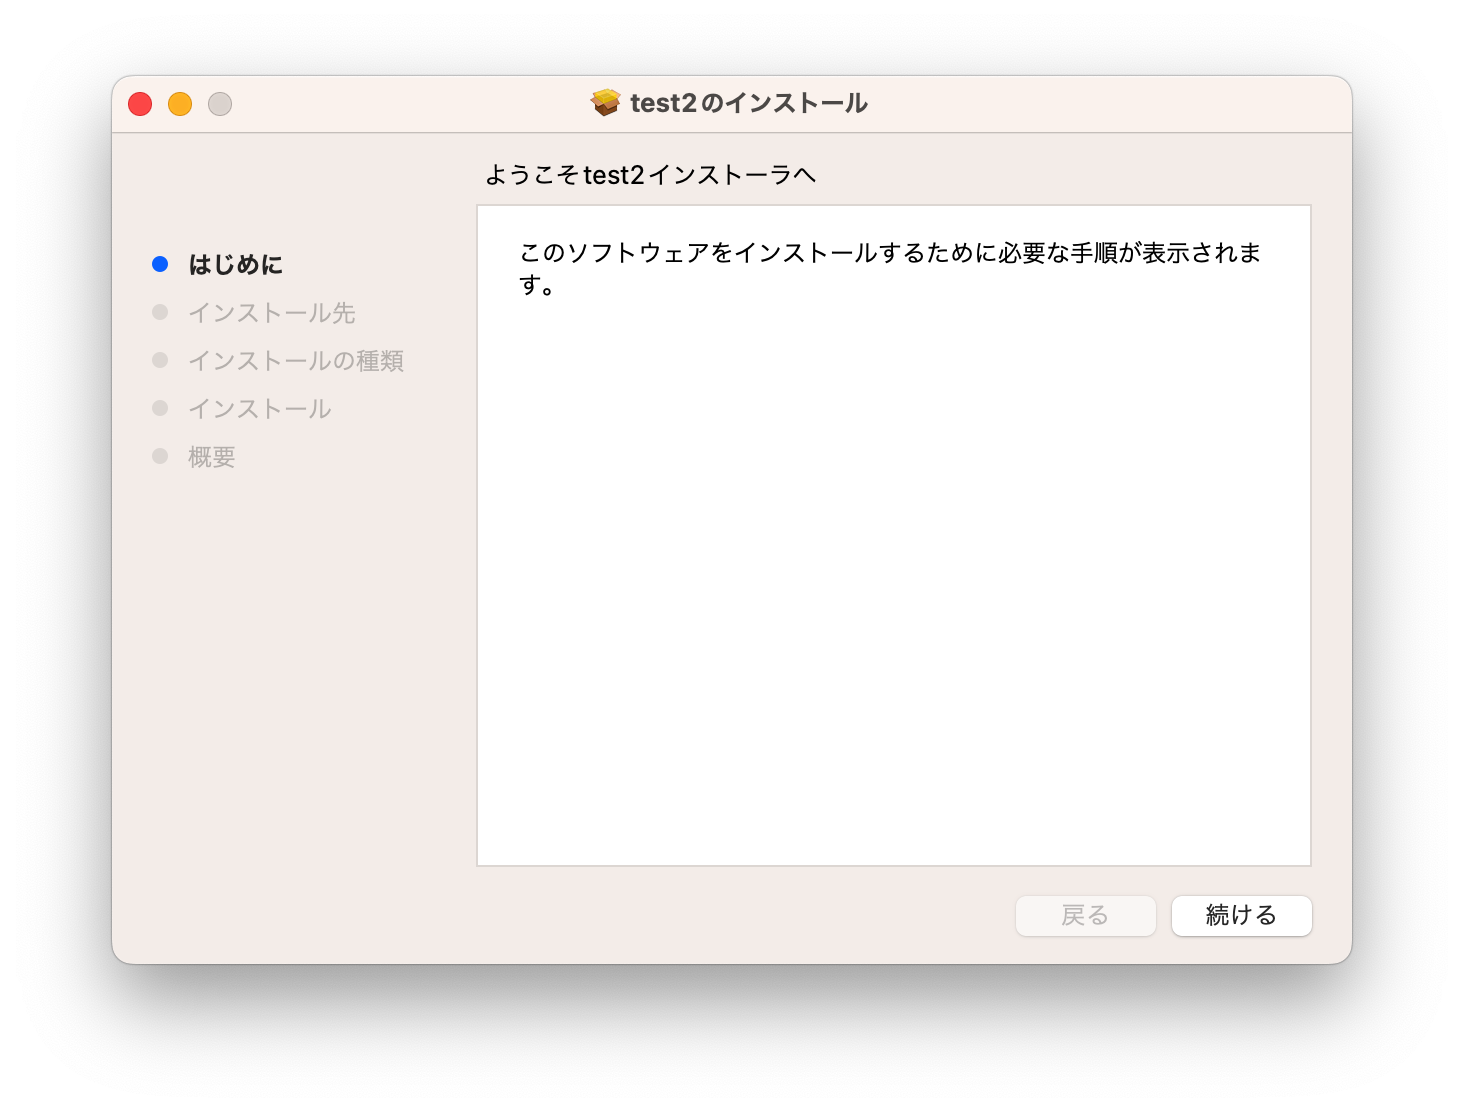
Task: Select the インストール先 step
Action: pos(272,312)
